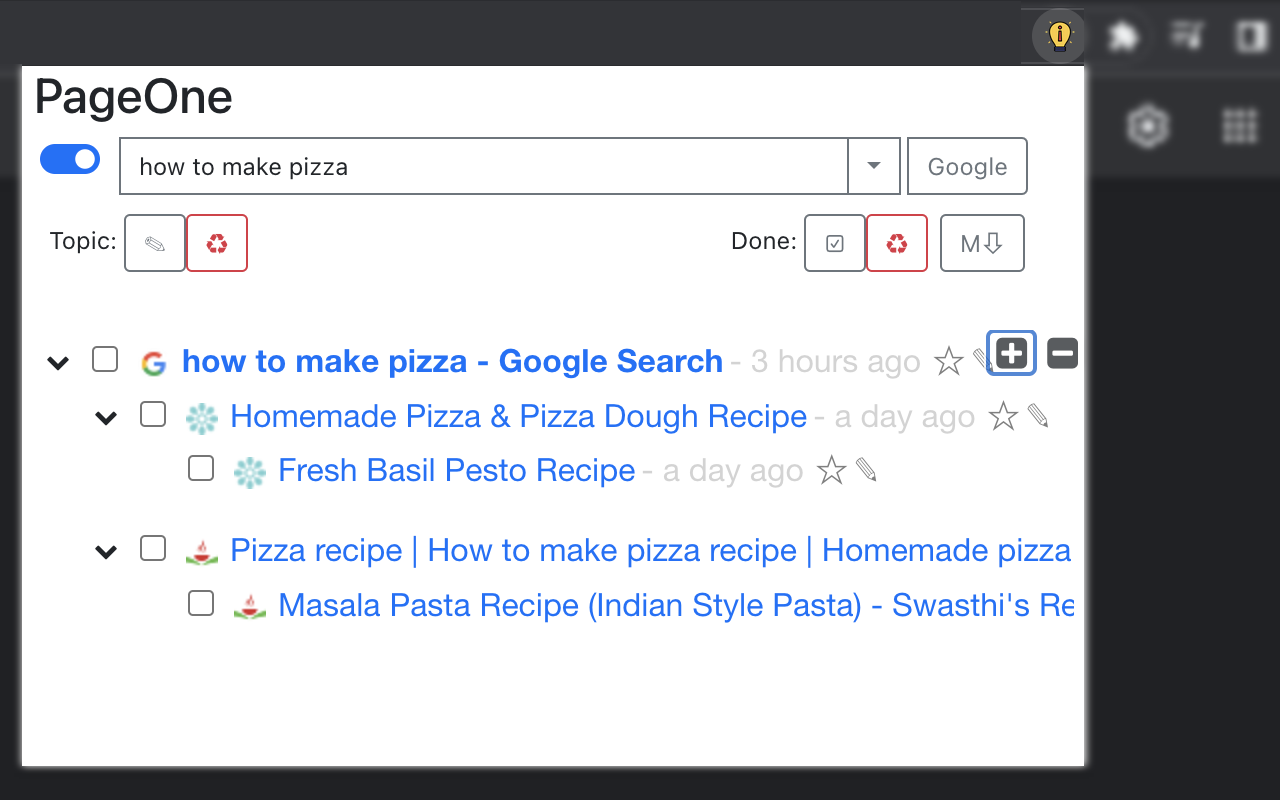Viewport: 1280px width, 800px height.
Task: Star the Homemade Pizza & Pizza Dough entry
Action: pyautogui.click(x=1002, y=416)
